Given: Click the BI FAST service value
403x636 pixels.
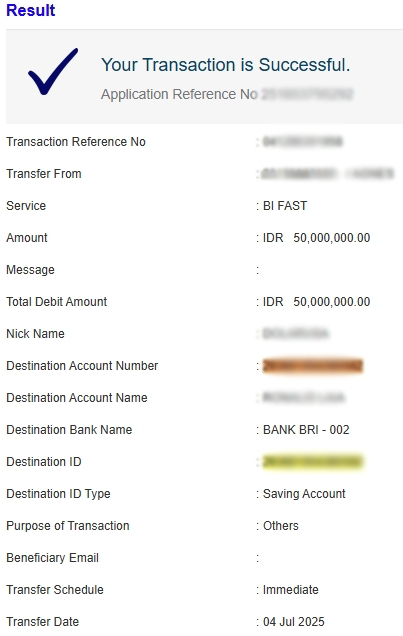Looking at the screenshot, I should coord(285,206).
